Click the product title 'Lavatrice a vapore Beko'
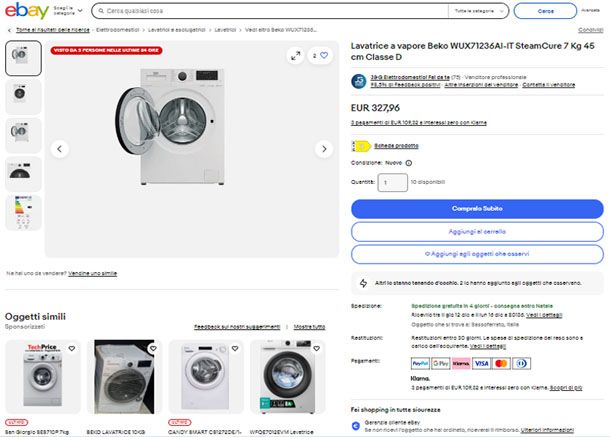This screenshot has height=437, width=610. [x=472, y=51]
